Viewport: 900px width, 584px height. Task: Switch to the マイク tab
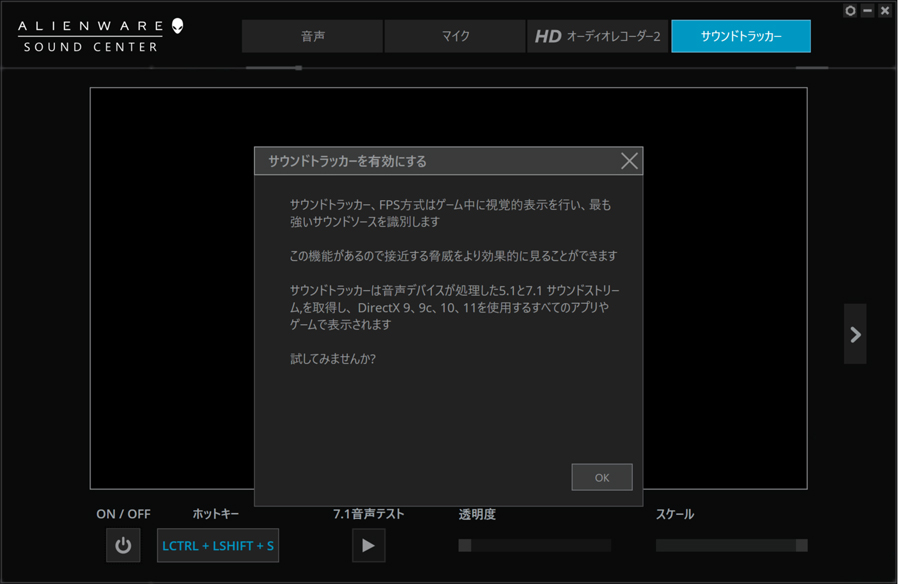pyautogui.click(x=455, y=36)
